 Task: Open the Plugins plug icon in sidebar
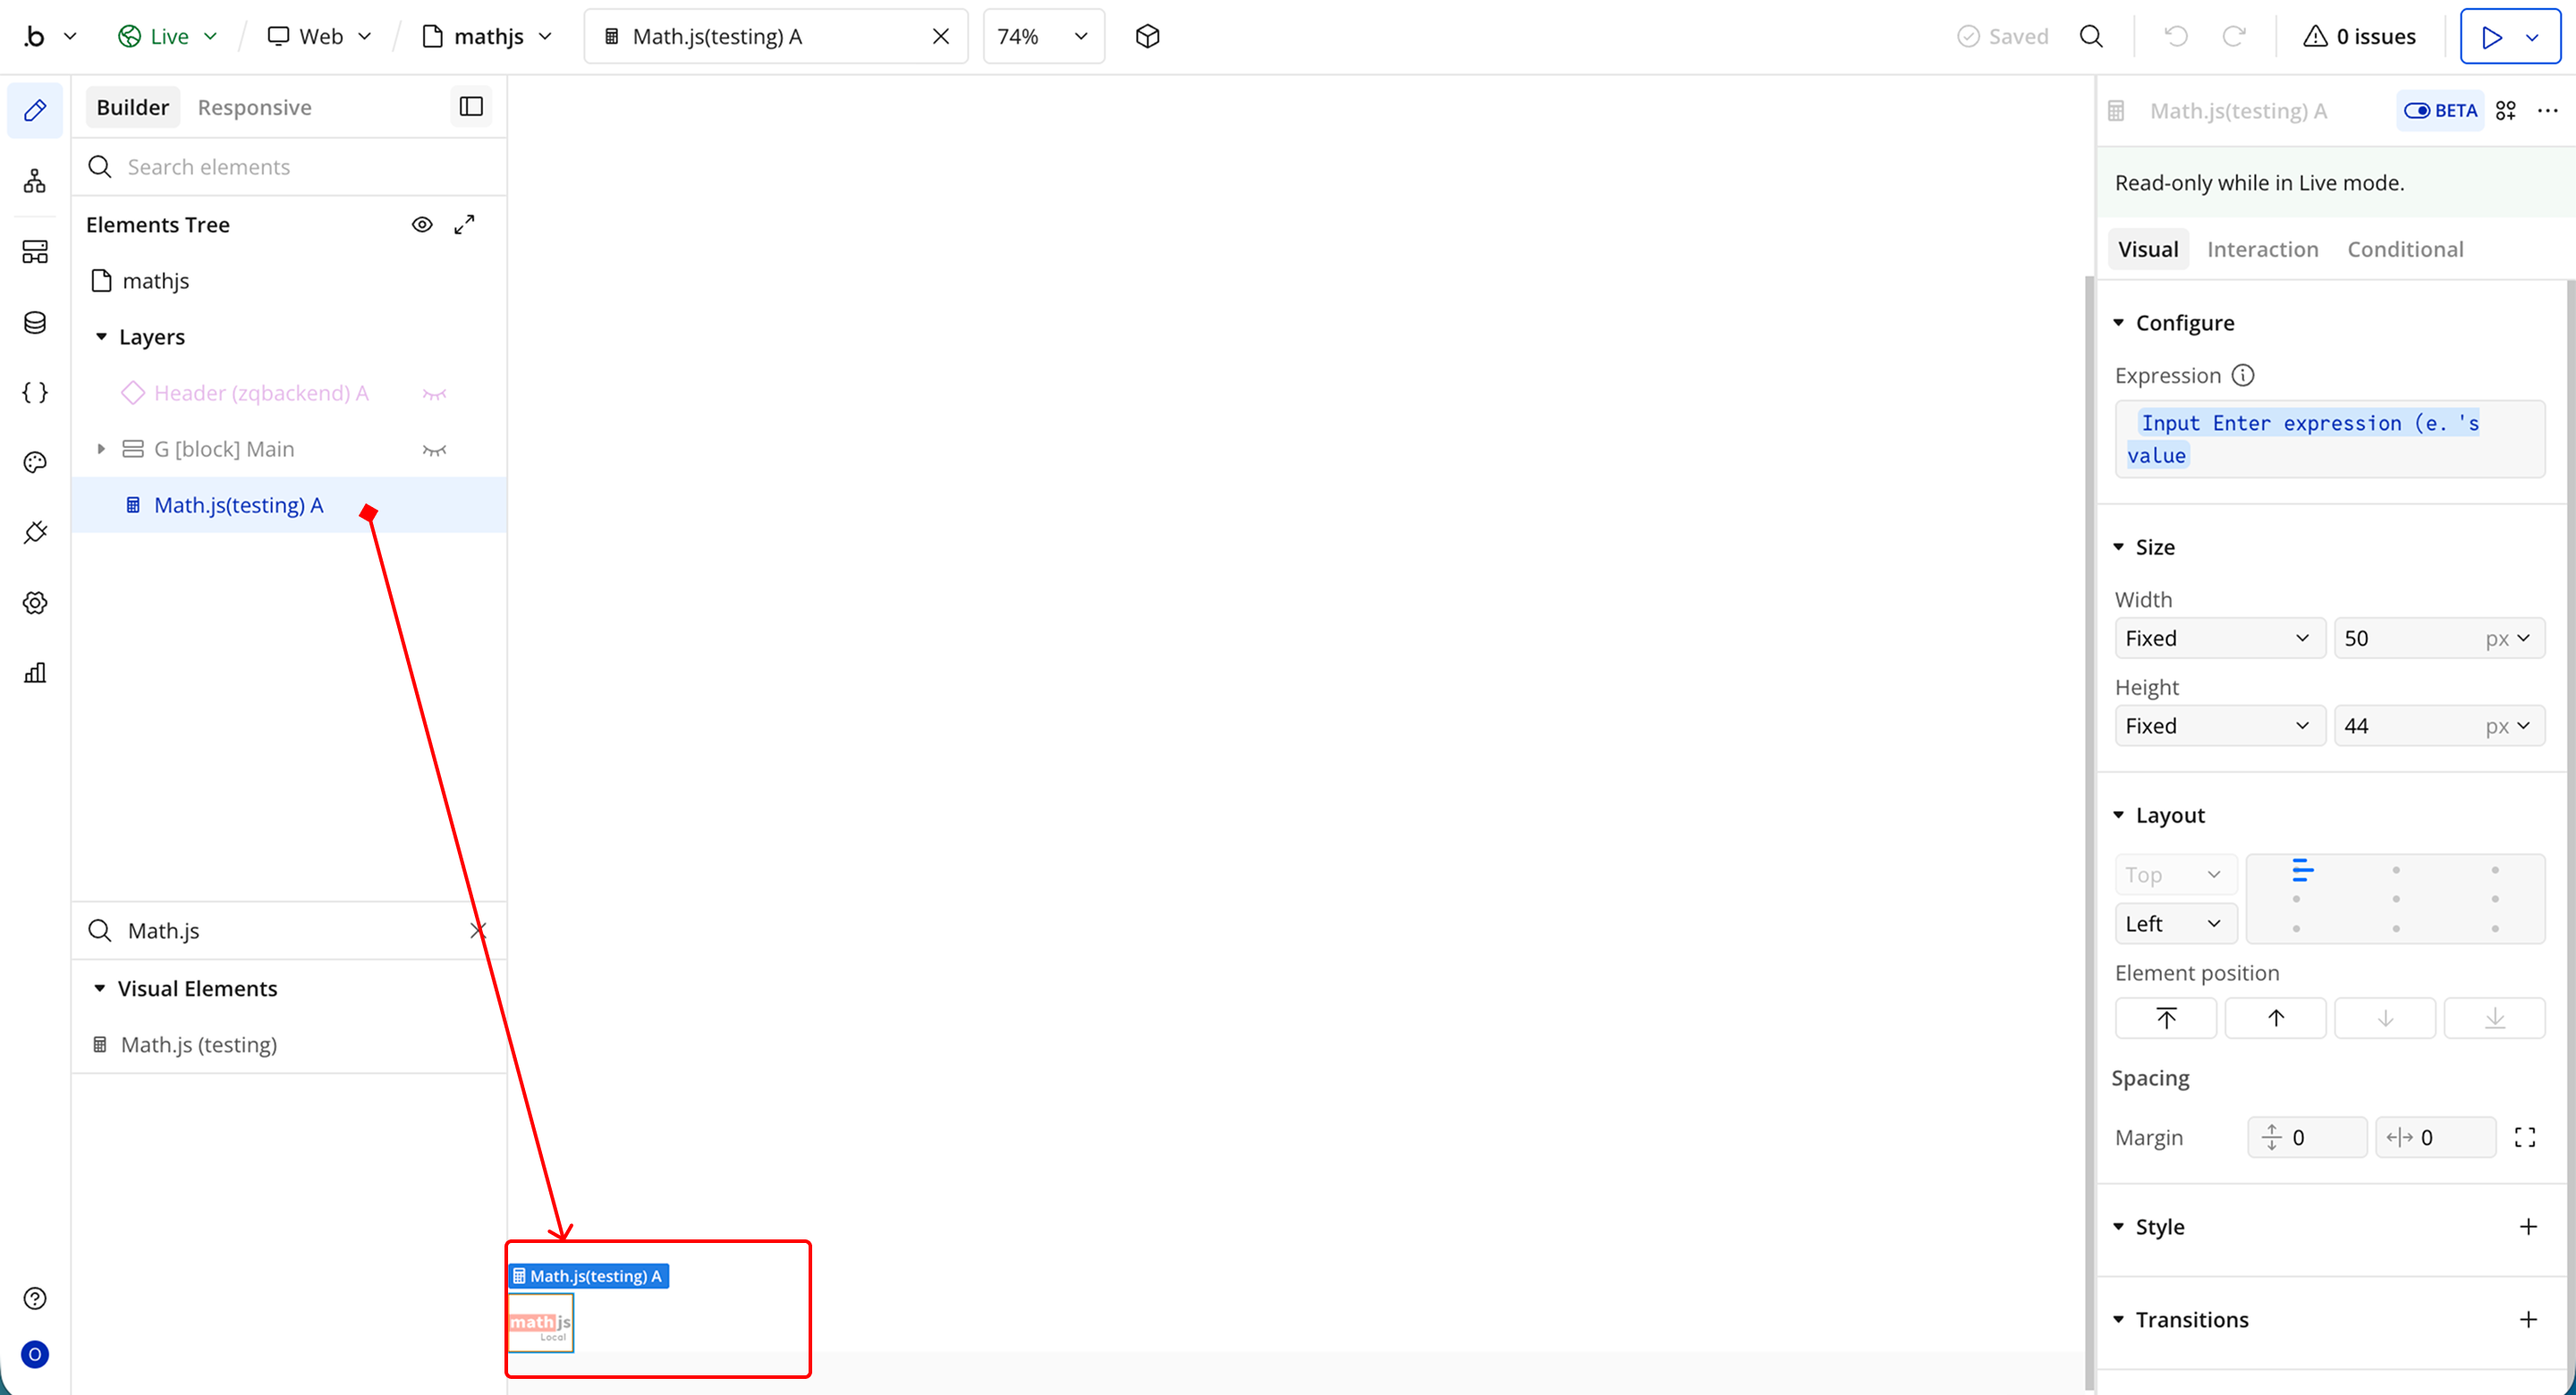pos(35,532)
